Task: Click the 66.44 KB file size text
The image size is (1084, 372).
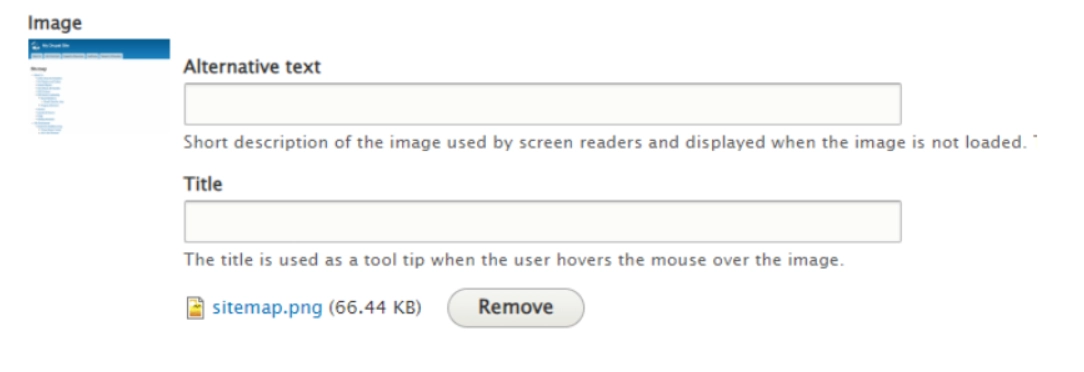Action: pyautogui.click(x=375, y=308)
